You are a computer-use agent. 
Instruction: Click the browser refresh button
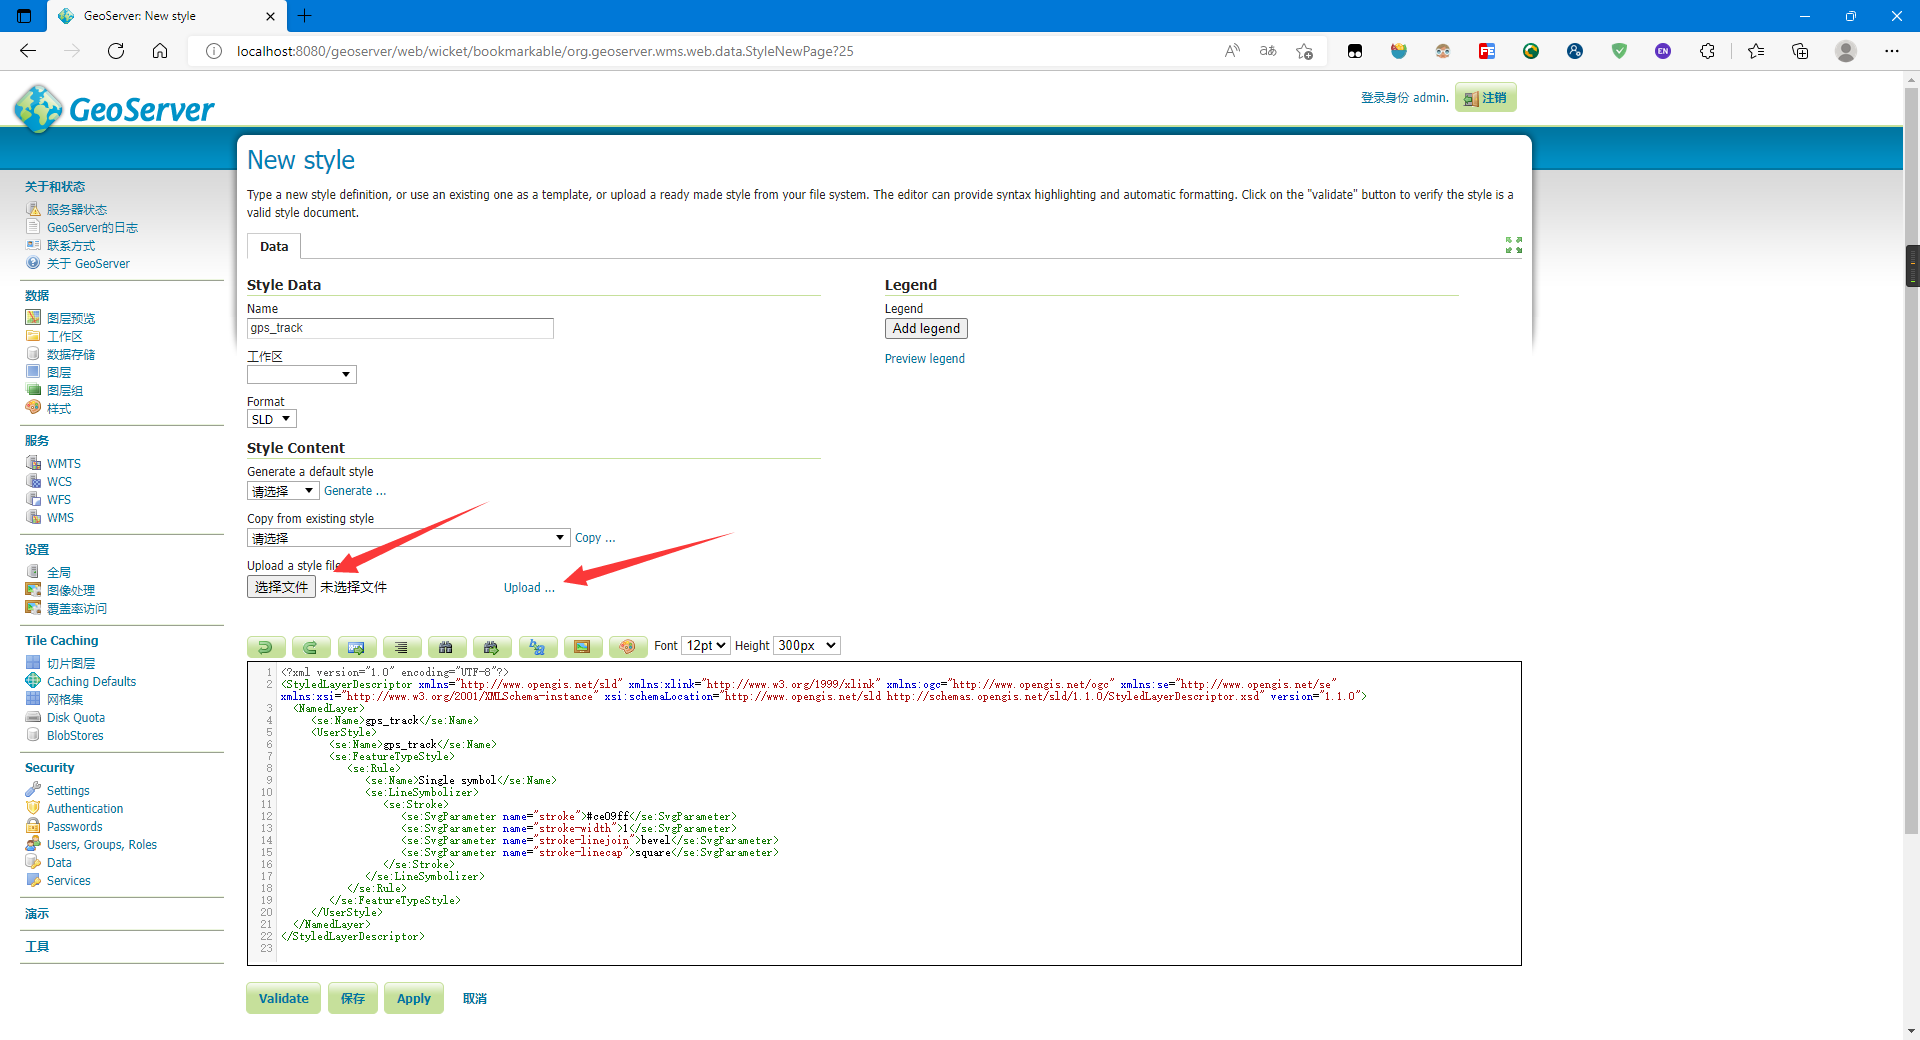(x=116, y=51)
